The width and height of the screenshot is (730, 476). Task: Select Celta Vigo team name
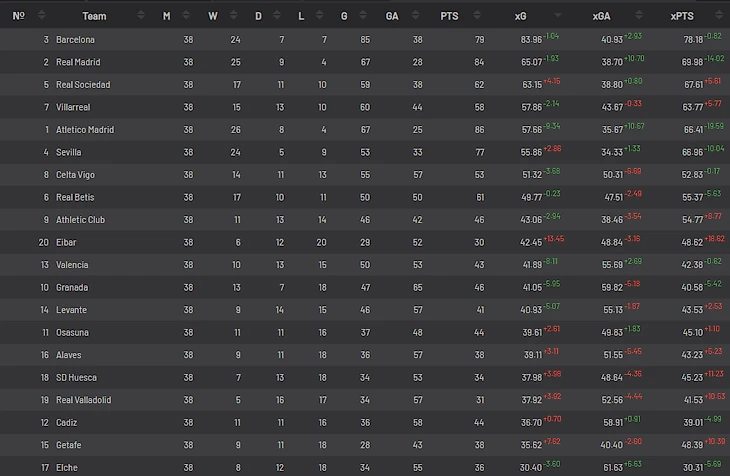coord(76,175)
